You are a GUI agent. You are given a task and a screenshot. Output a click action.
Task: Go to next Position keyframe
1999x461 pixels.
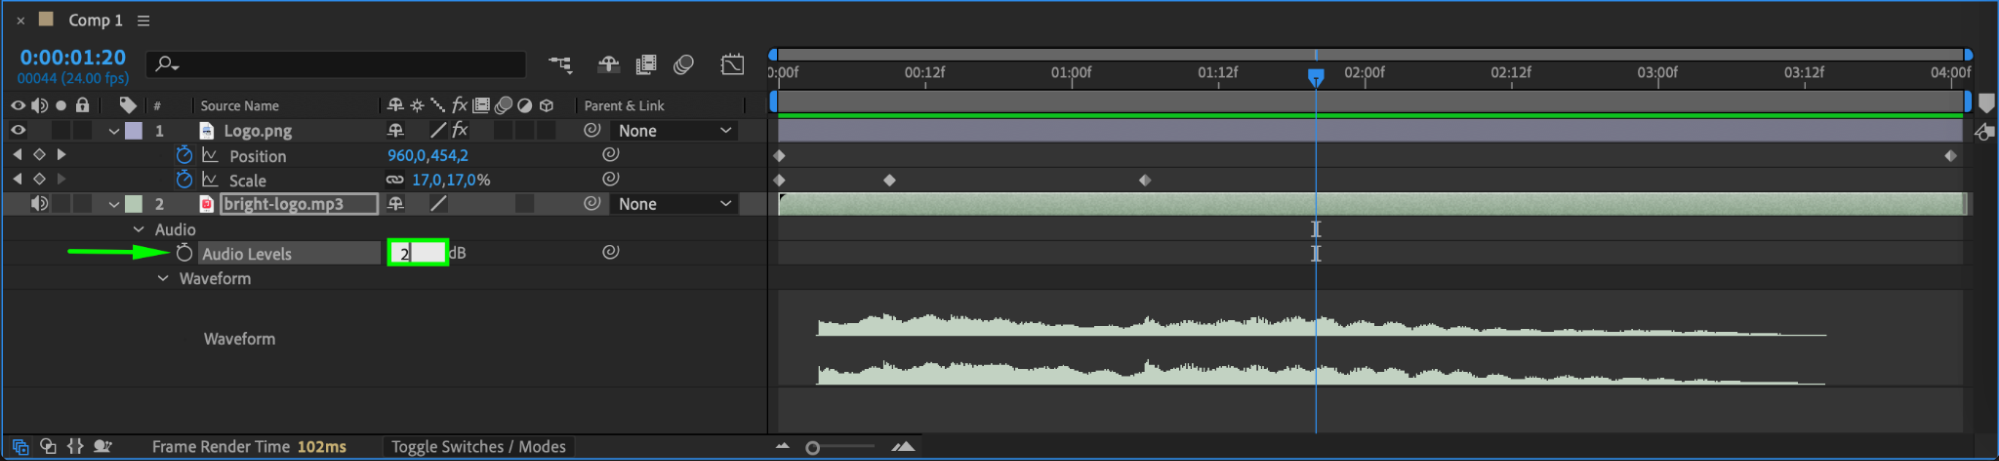point(61,155)
